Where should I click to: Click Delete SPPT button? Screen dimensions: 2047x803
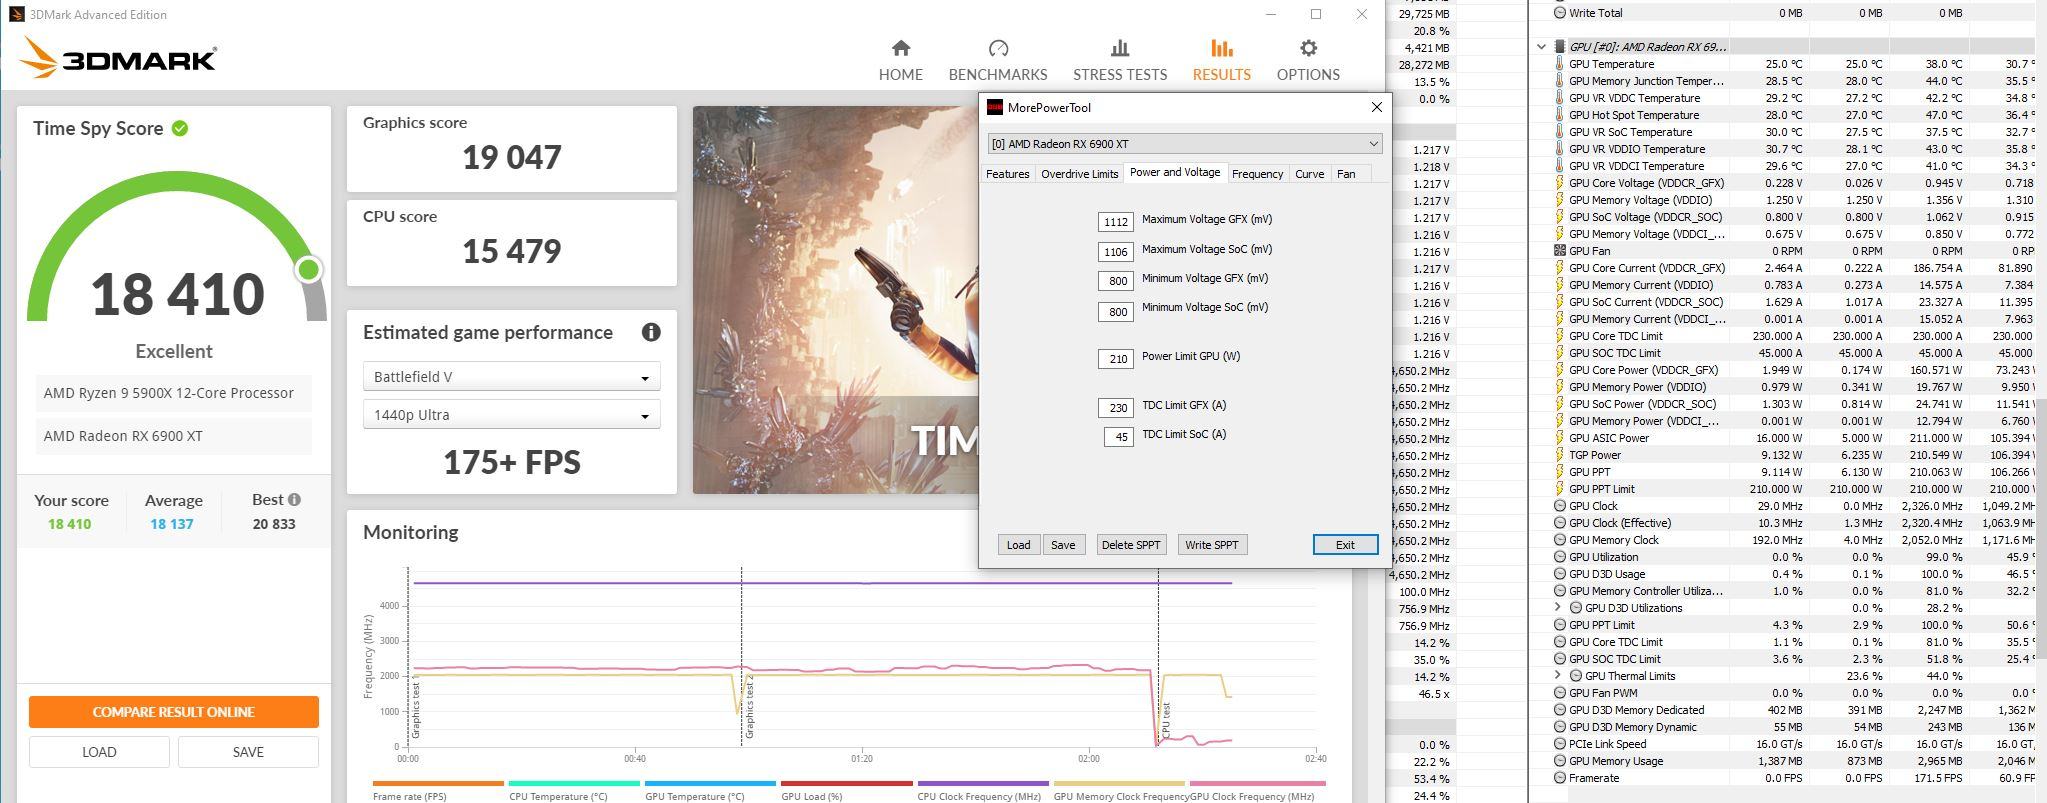pos(1130,545)
